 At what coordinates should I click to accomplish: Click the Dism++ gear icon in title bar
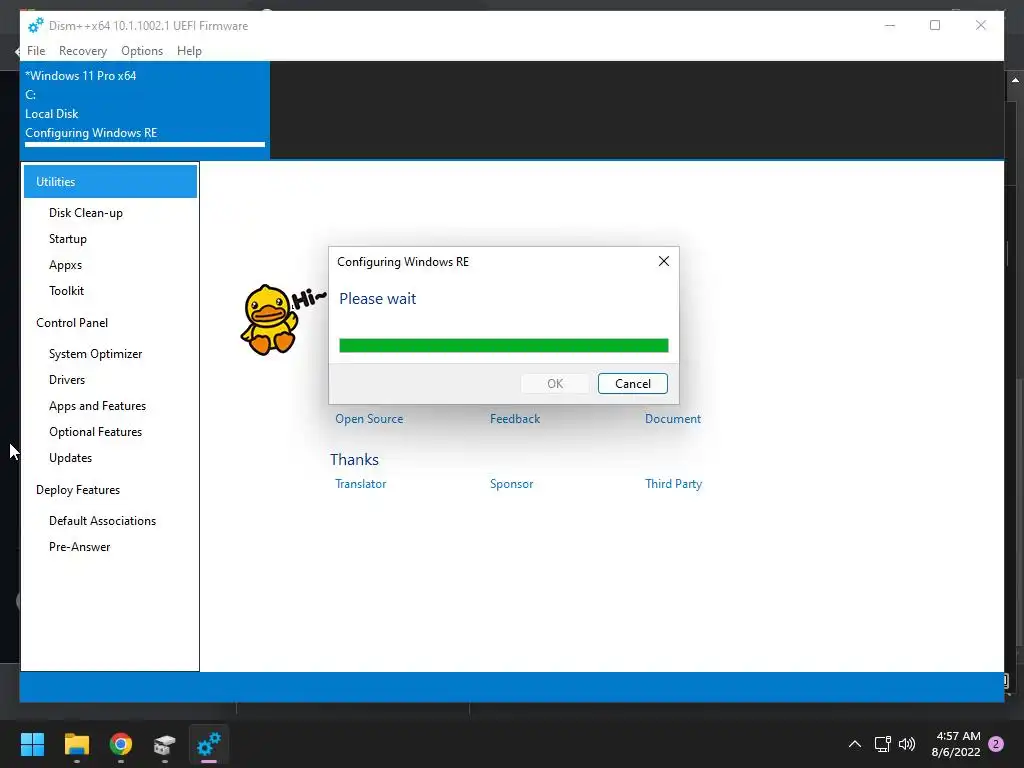pyautogui.click(x=35, y=25)
